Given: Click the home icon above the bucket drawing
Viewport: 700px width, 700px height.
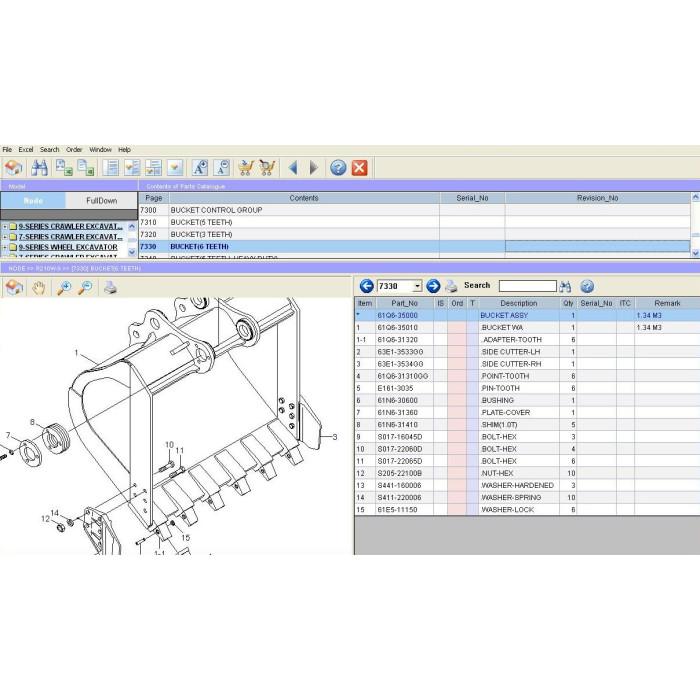Looking at the screenshot, I should click(14, 288).
